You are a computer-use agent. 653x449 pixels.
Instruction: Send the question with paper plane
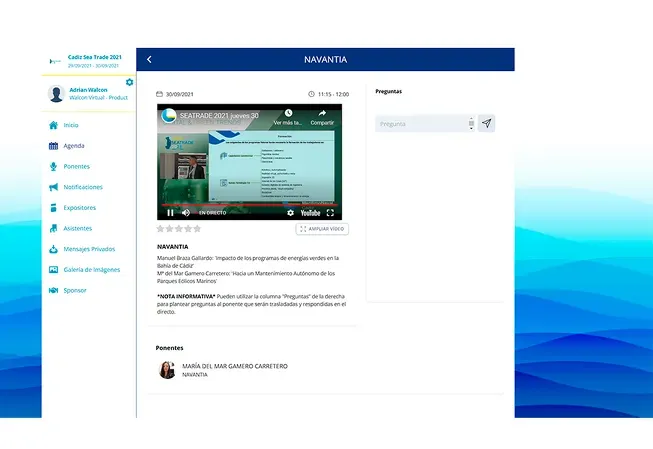coord(486,123)
